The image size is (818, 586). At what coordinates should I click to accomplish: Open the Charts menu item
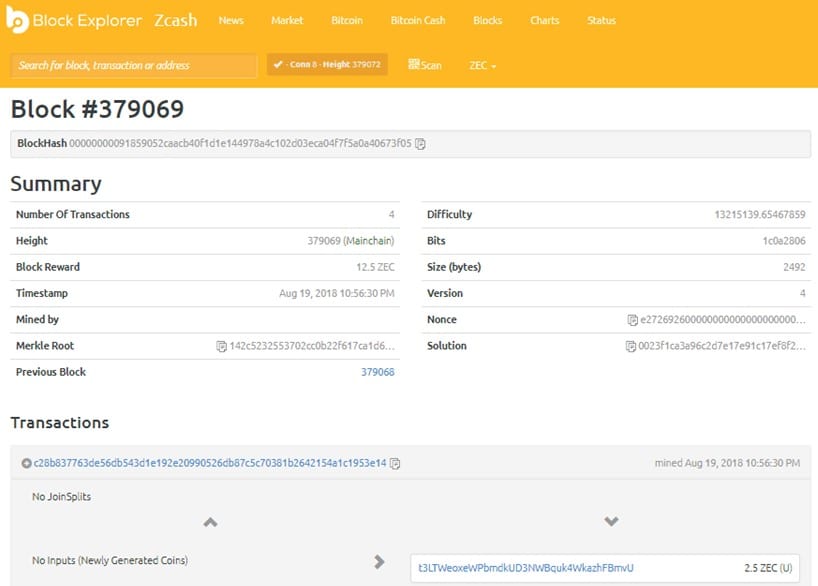(x=545, y=20)
